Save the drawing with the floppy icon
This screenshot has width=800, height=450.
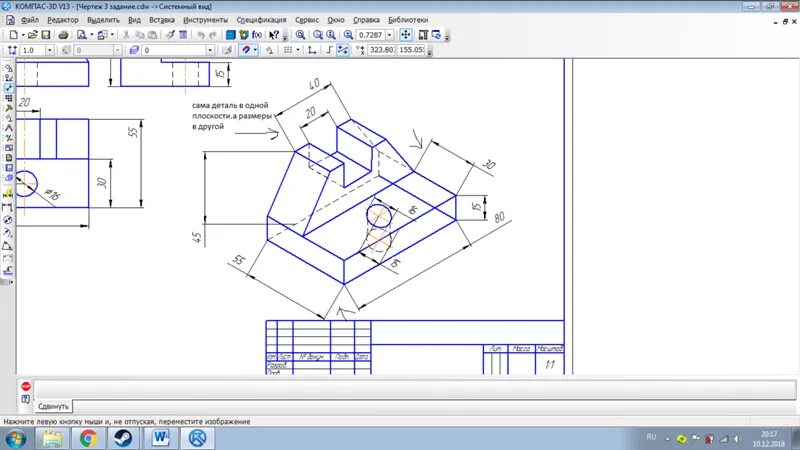coord(45,35)
